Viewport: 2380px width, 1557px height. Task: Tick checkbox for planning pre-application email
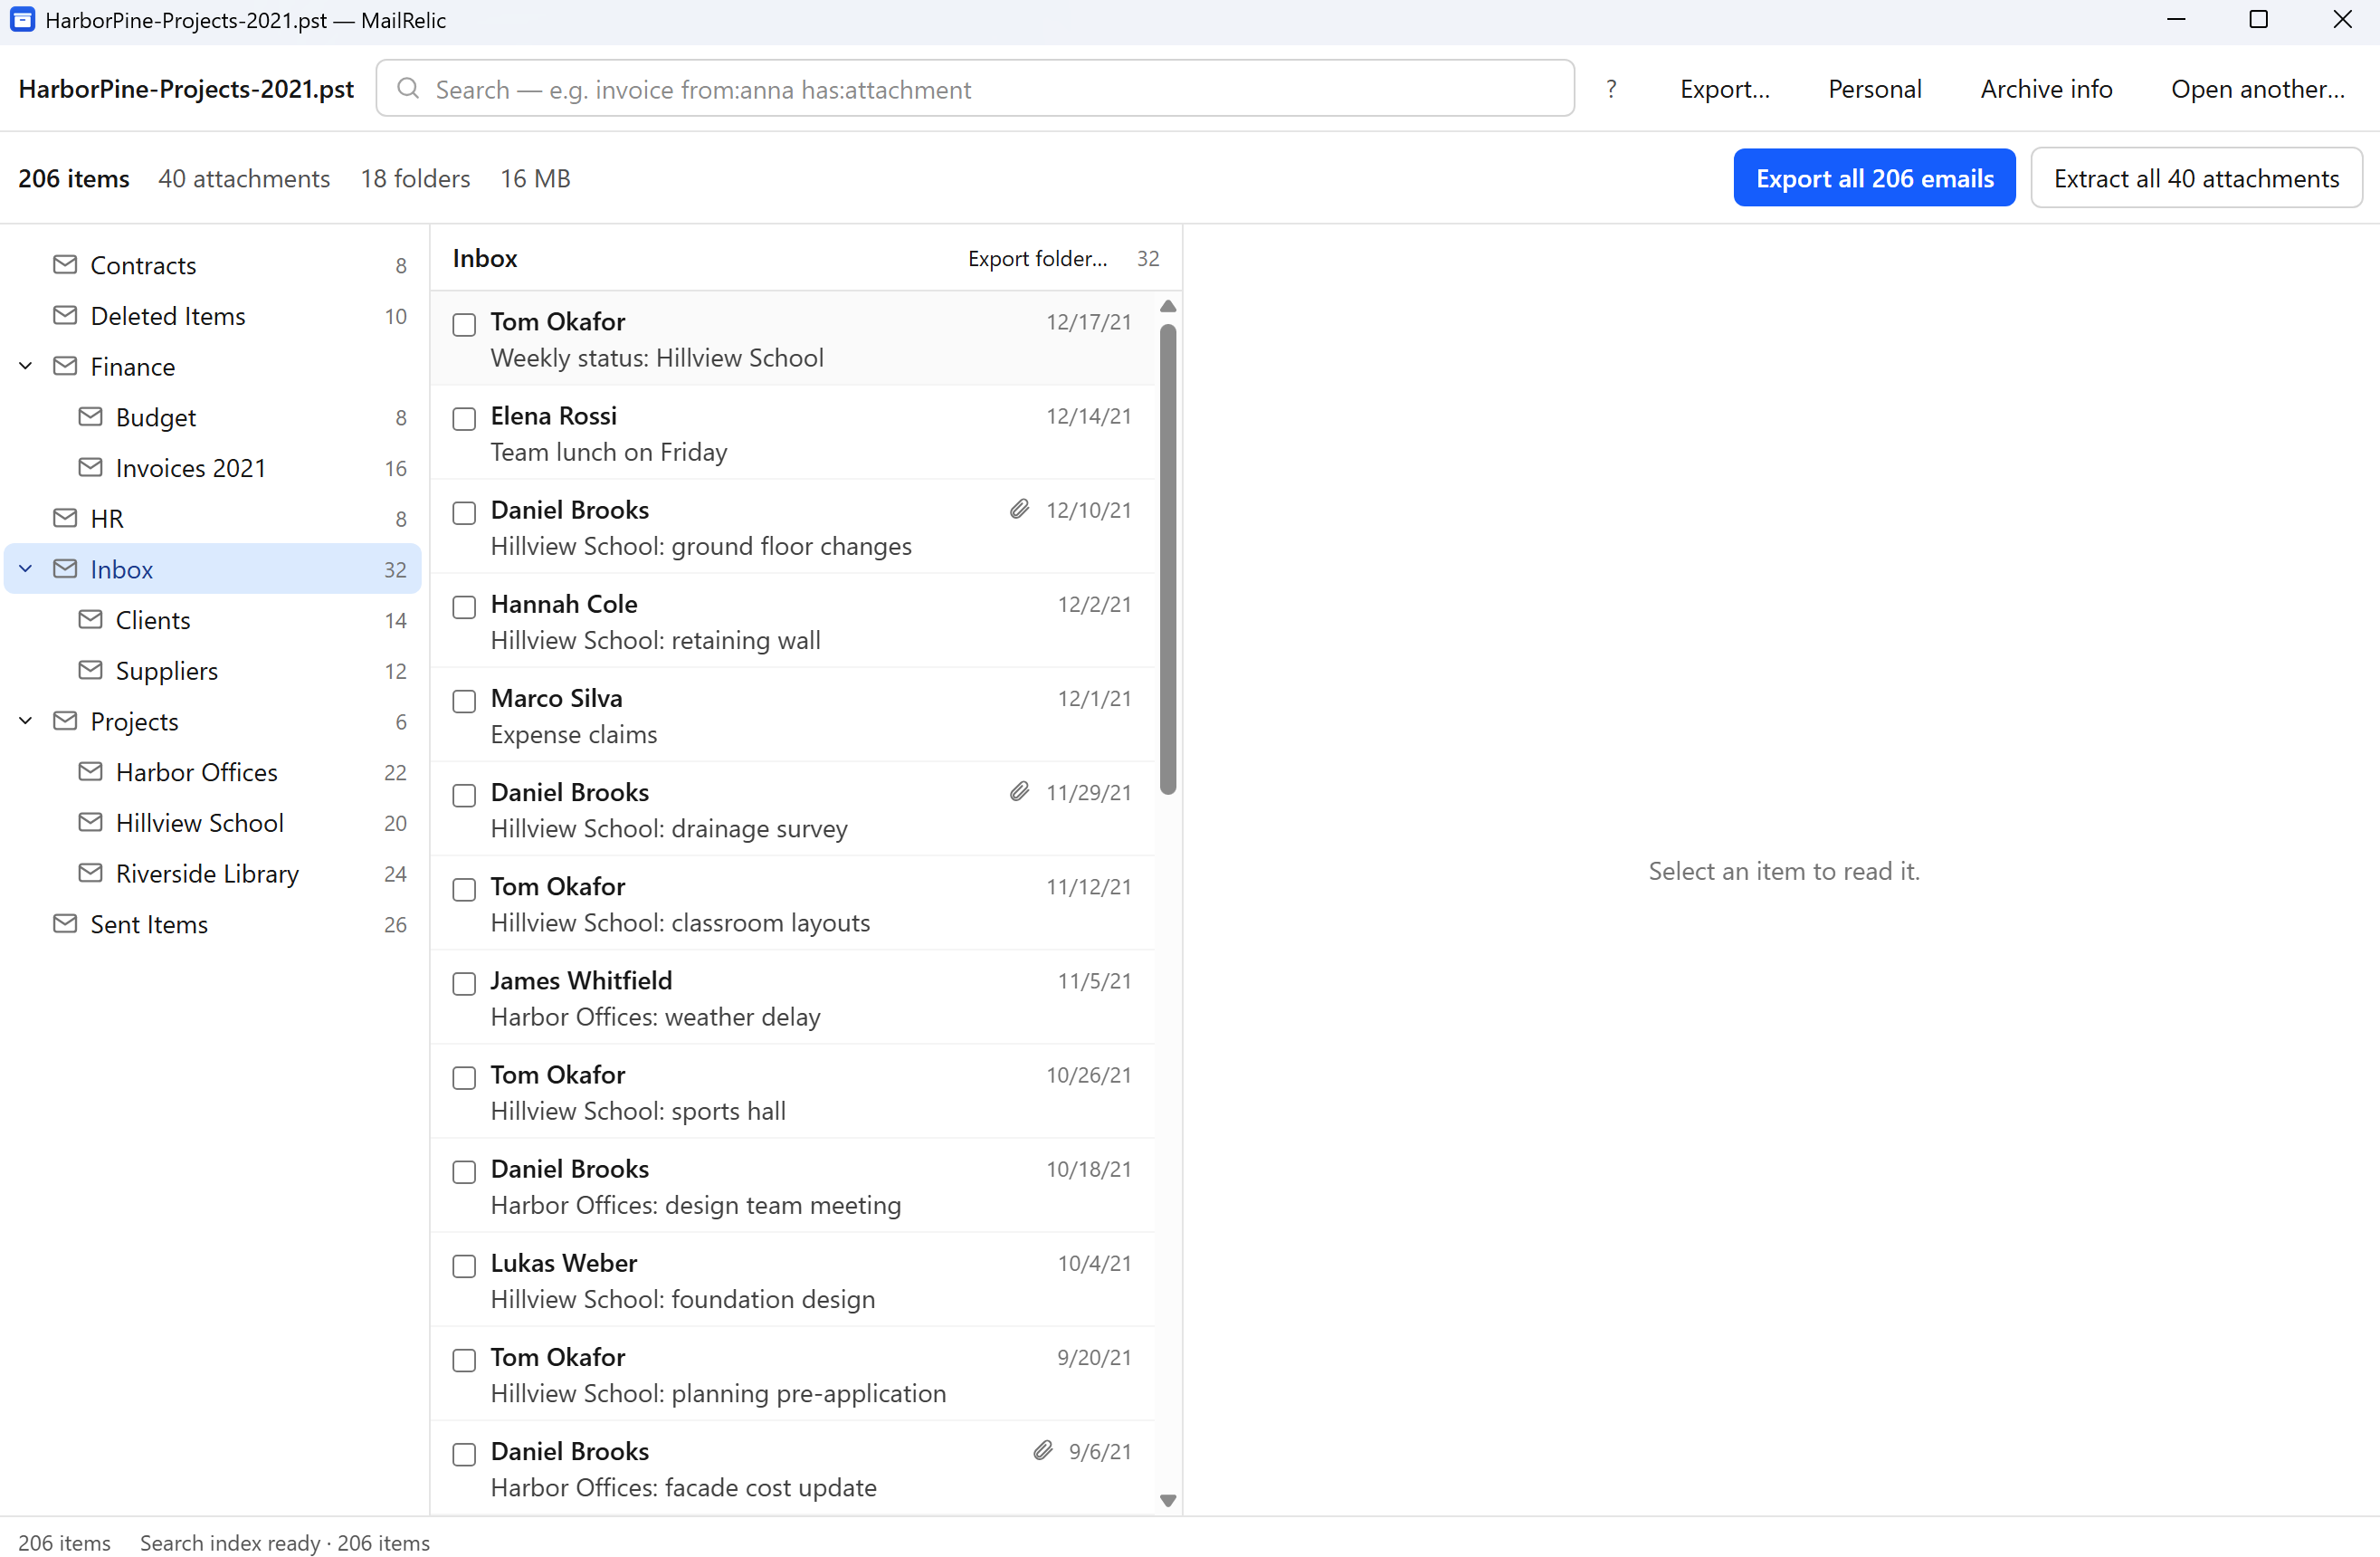click(x=464, y=1360)
